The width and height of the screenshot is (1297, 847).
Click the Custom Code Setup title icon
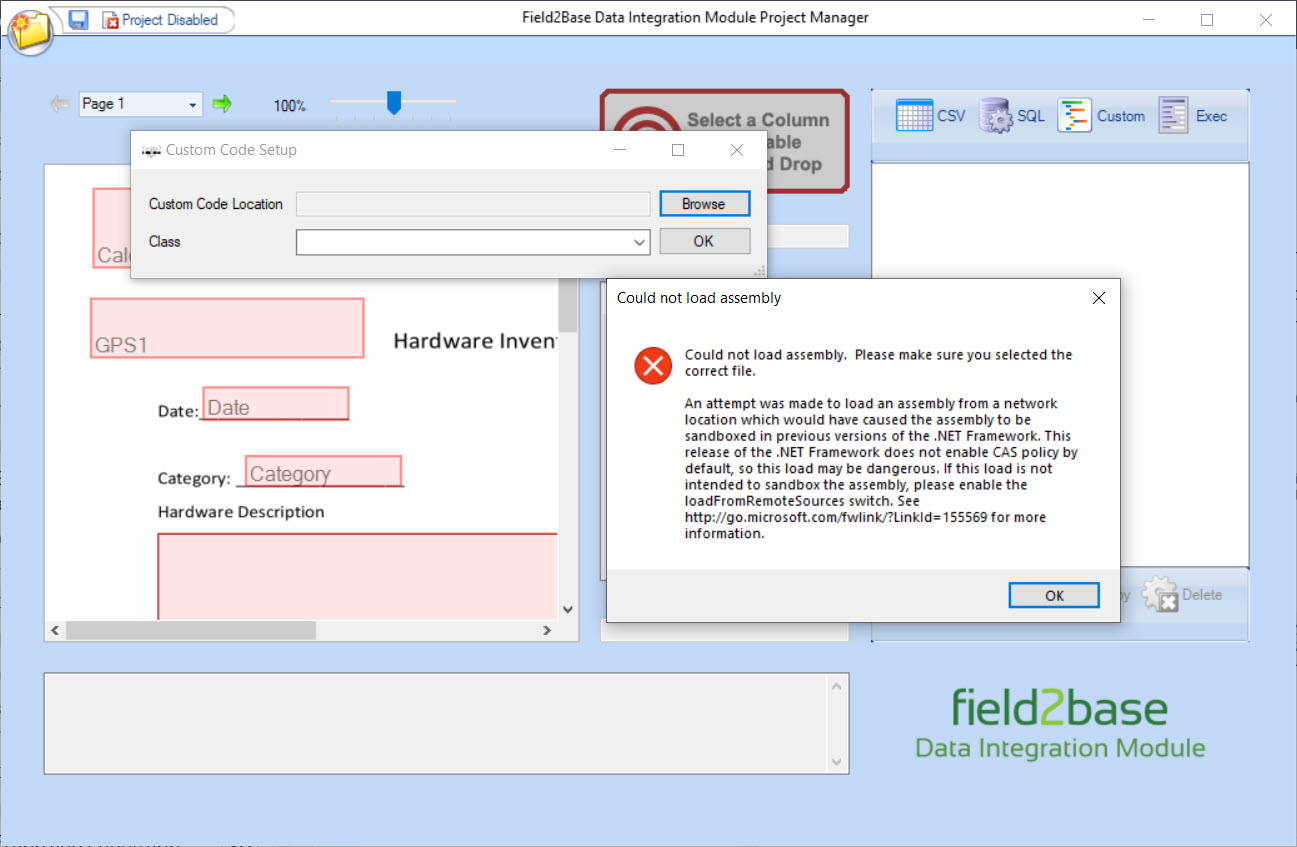point(151,151)
